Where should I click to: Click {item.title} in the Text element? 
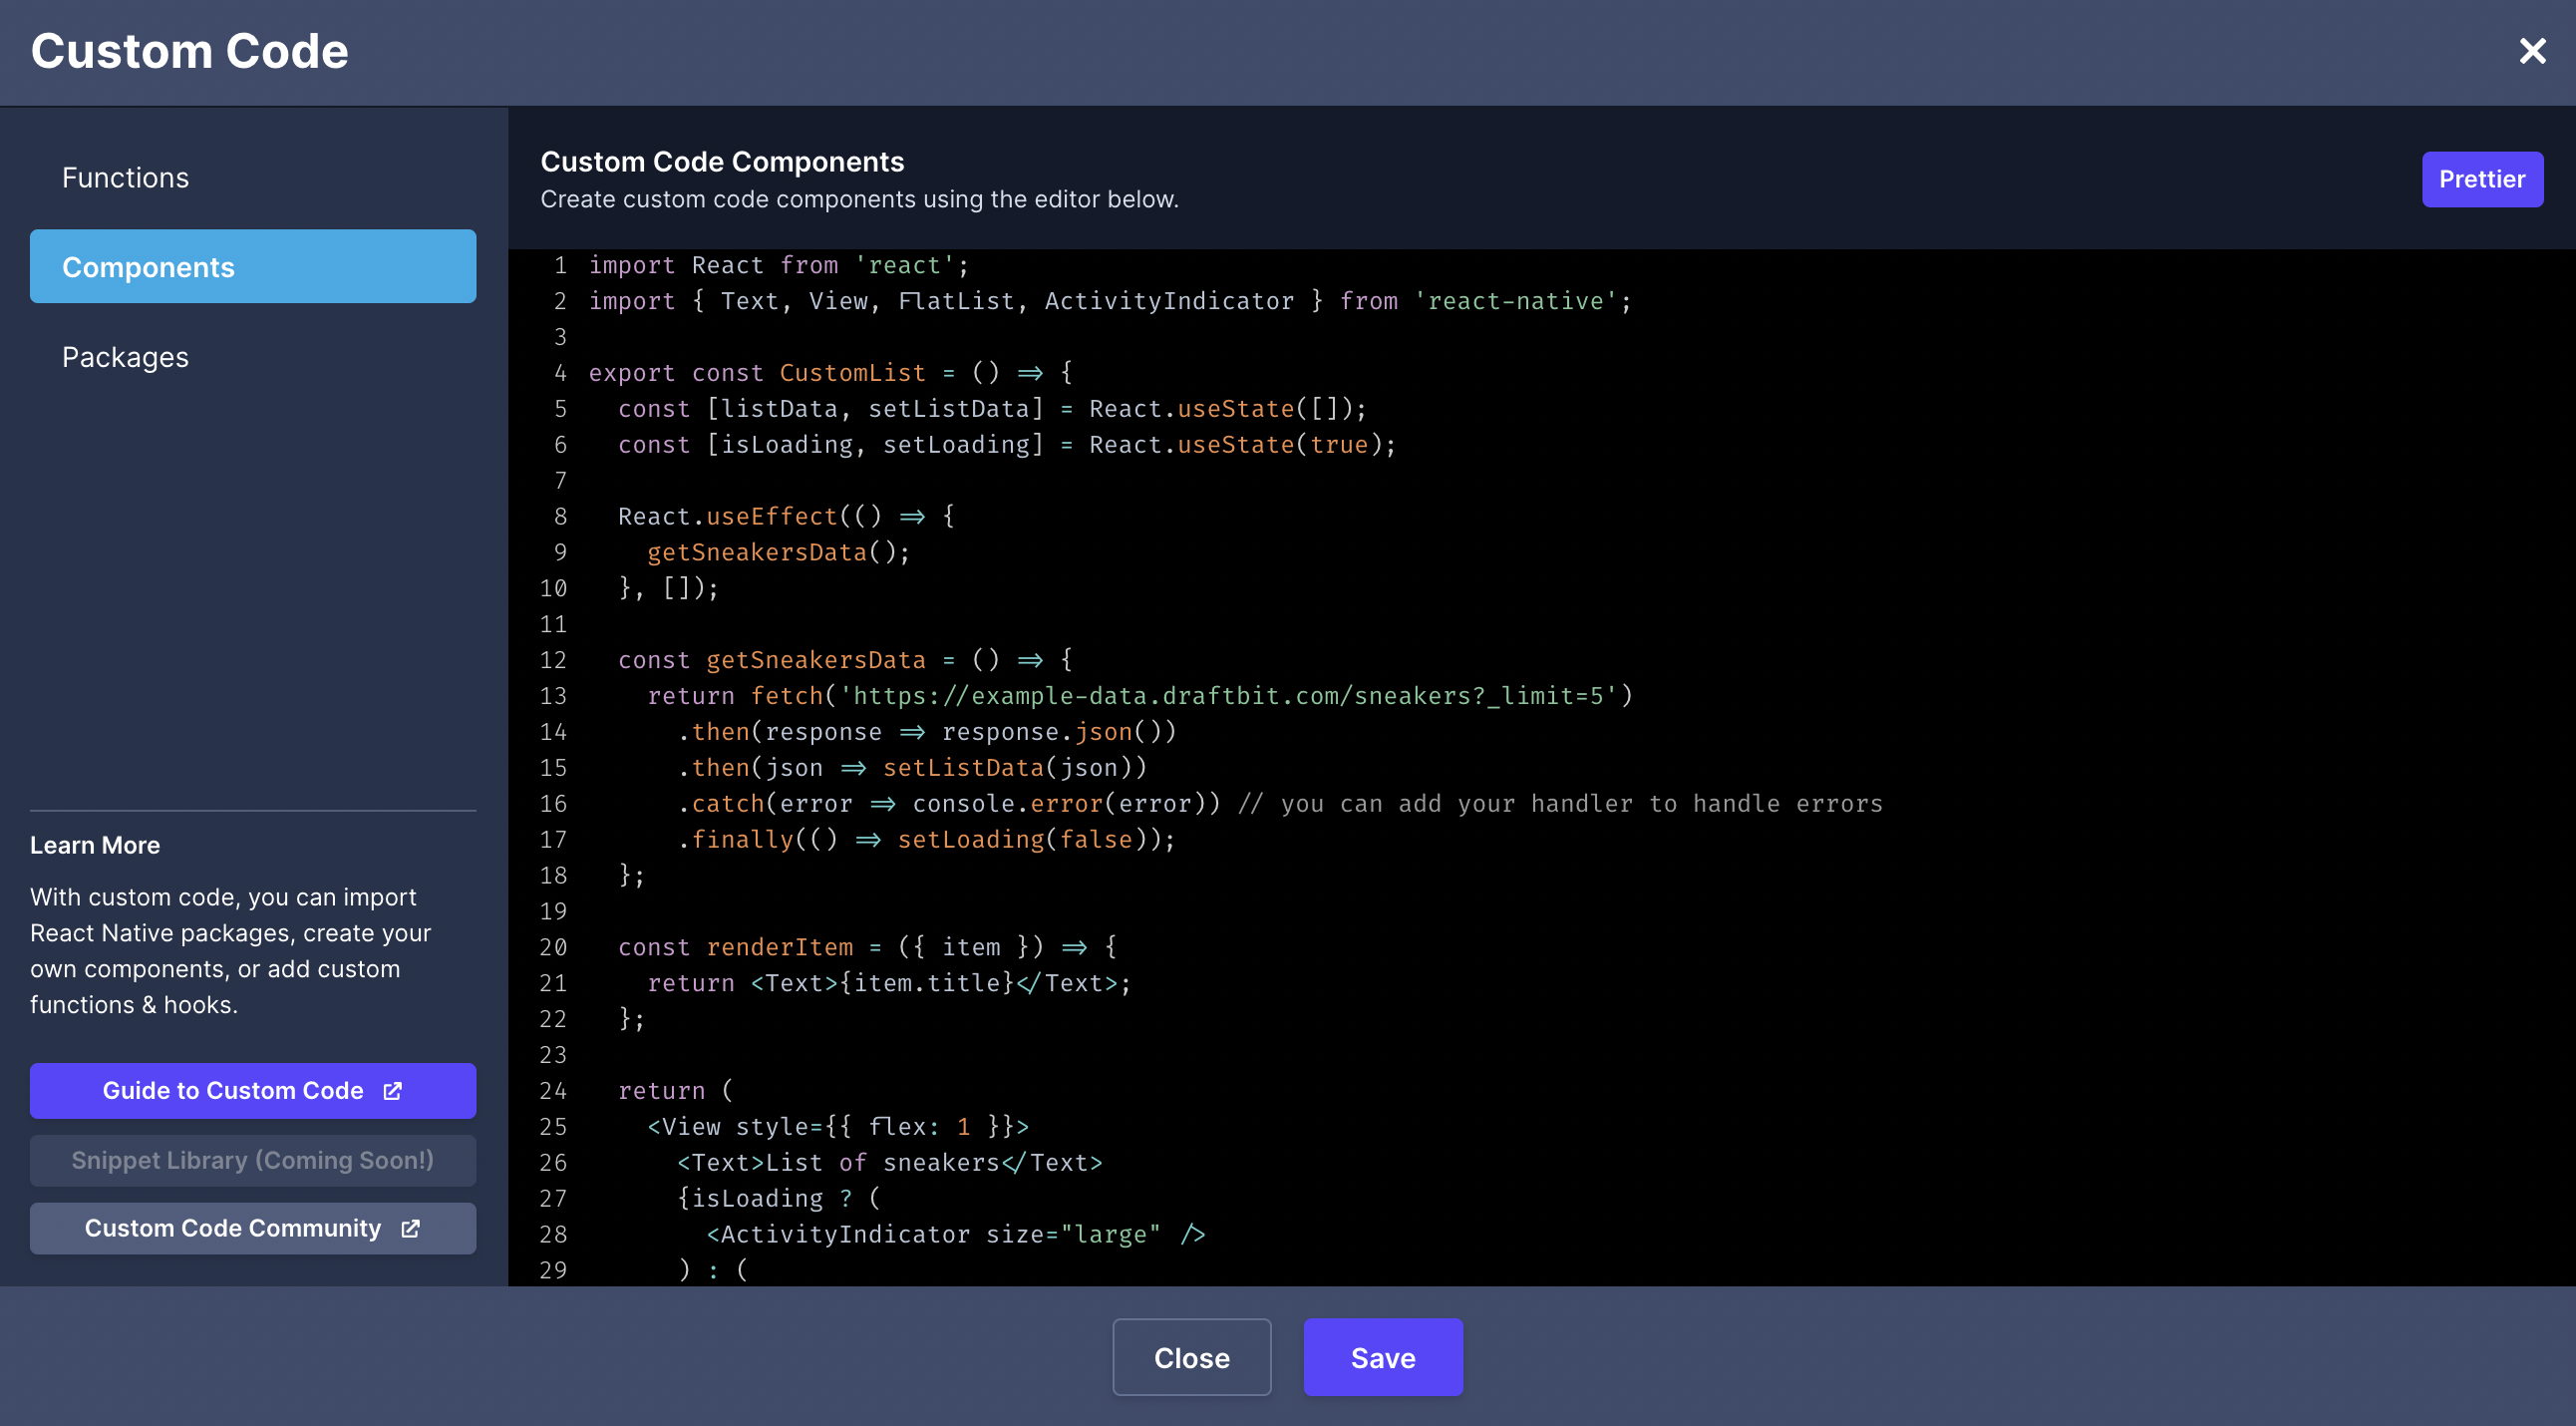coord(926,983)
